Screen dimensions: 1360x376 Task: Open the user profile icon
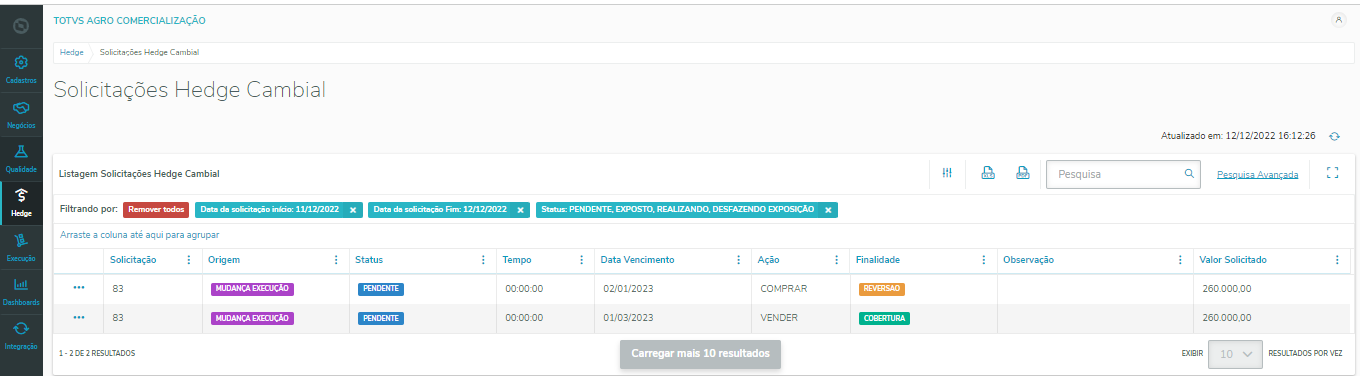point(1339,20)
